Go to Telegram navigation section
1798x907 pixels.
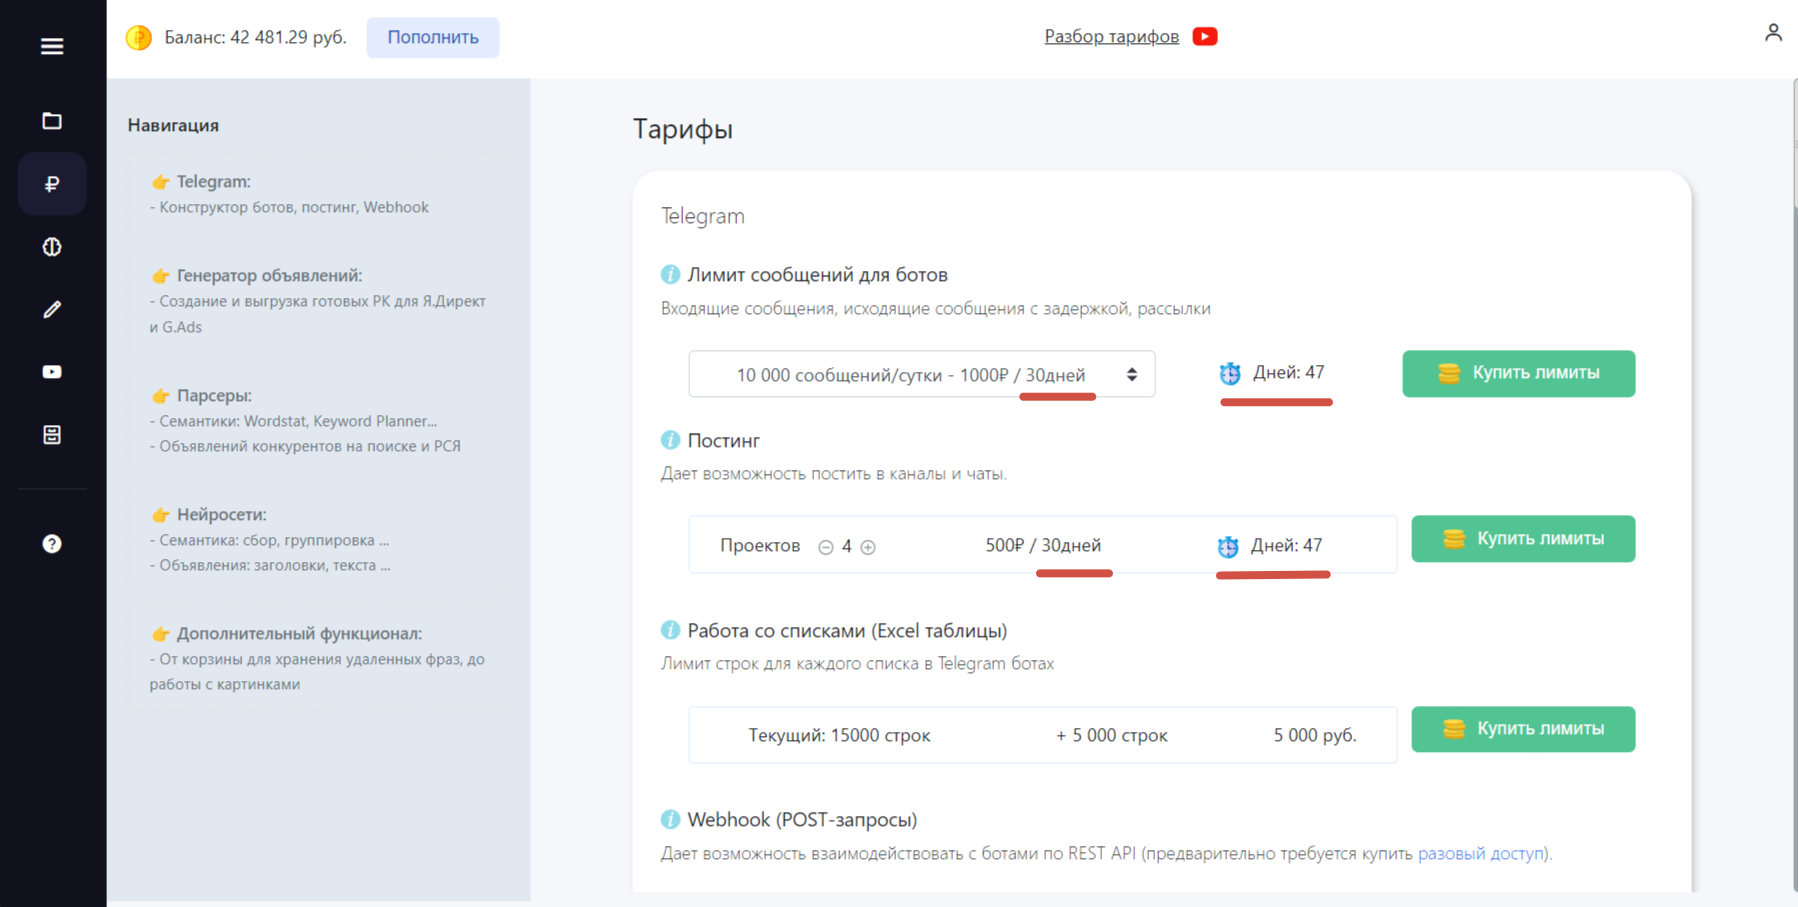318,194
